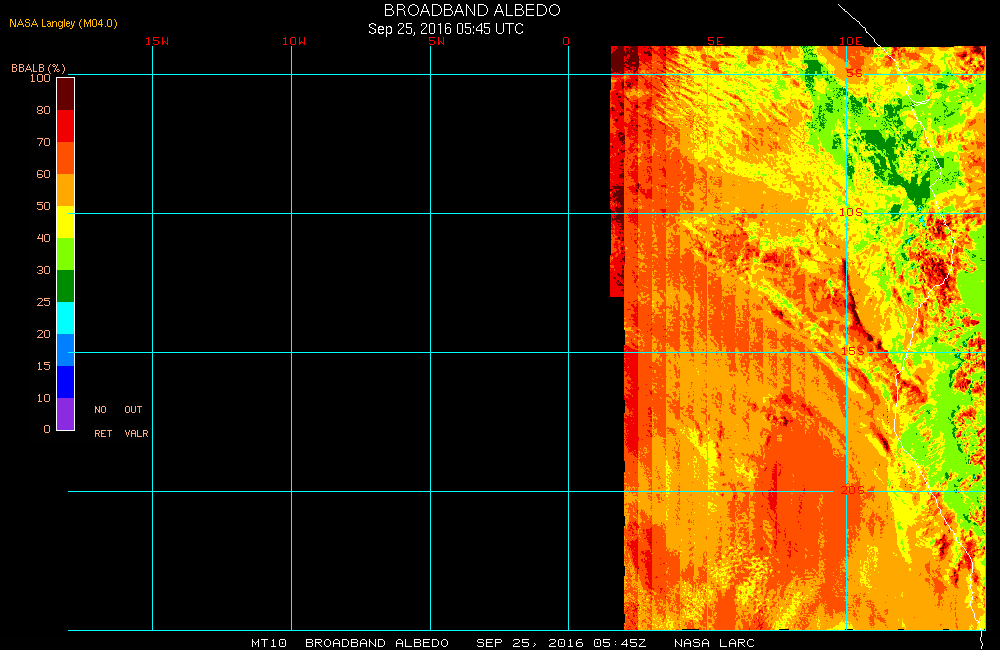Click the light green 30-40% legend swatch
Viewport: 1000px width, 650px height.
tap(65, 254)
